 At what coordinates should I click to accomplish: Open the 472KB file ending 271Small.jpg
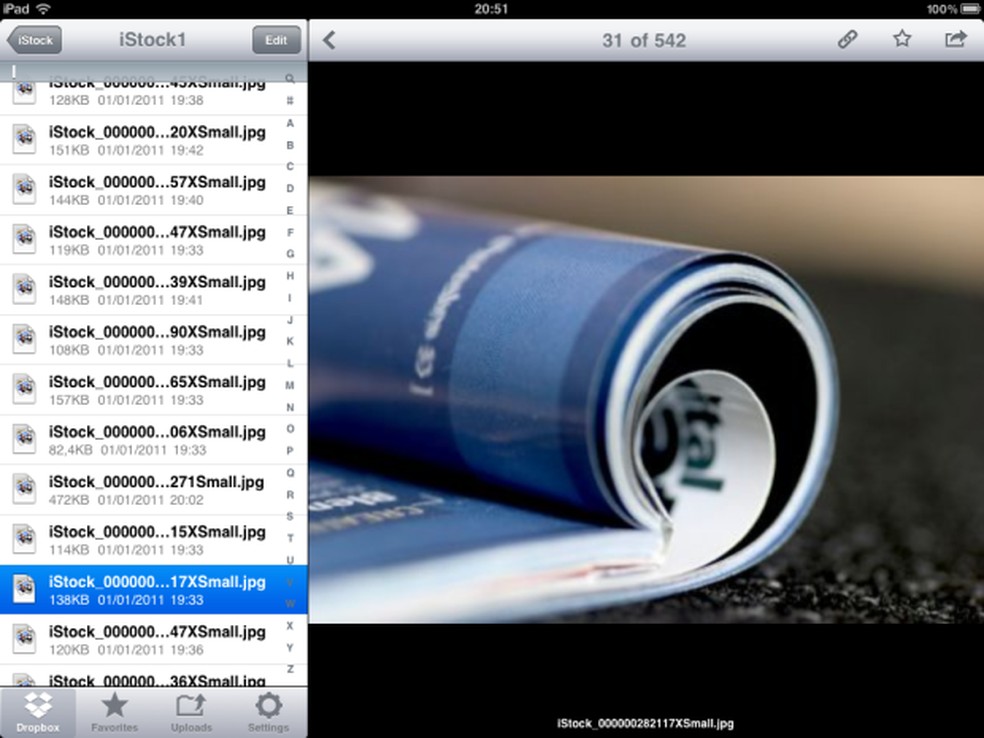154,490
